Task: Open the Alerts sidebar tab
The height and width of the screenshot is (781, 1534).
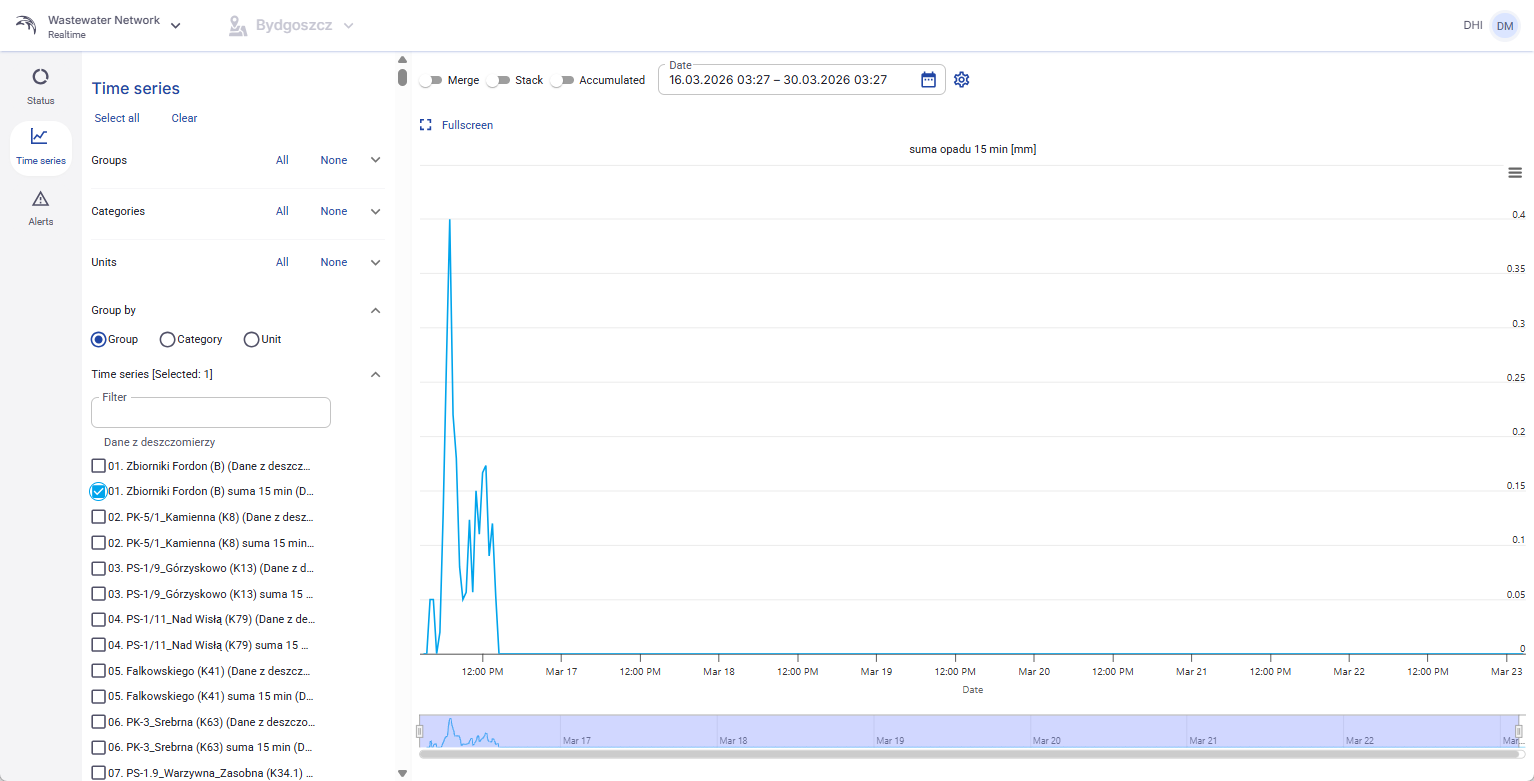Action: click(x=40, y=208)
